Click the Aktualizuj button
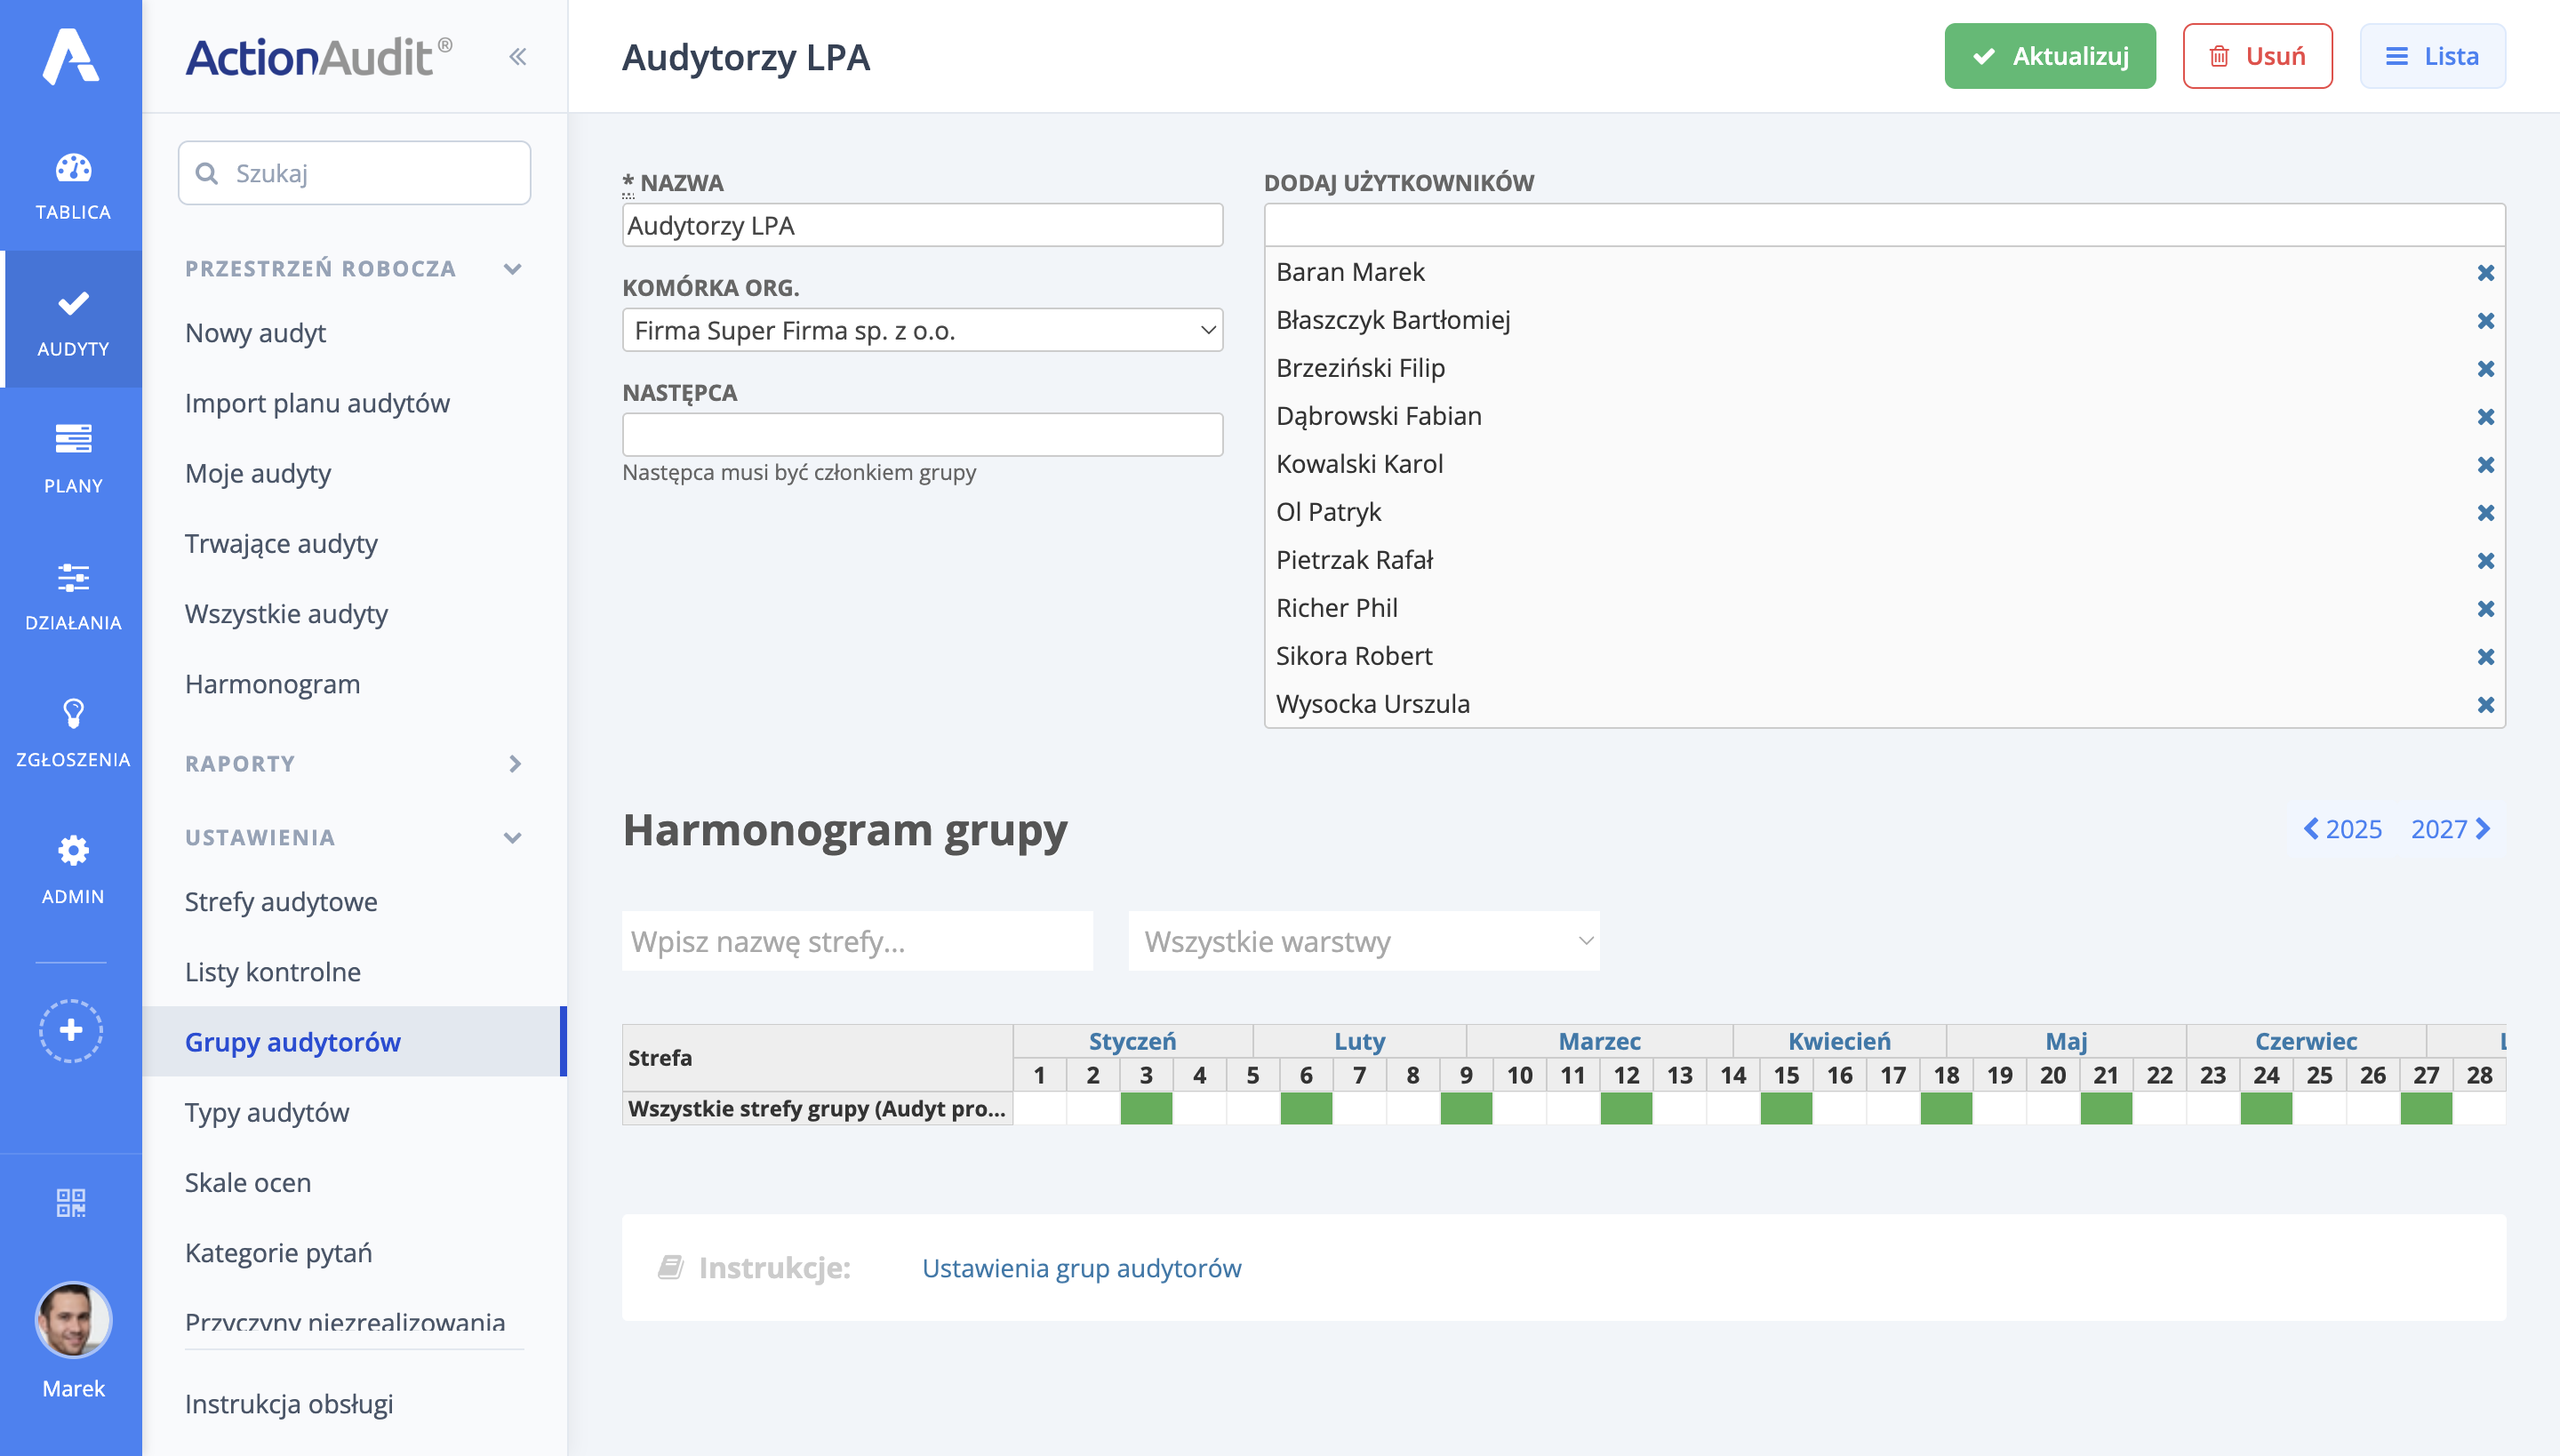2560x1456 pixels. [2049, 56]
